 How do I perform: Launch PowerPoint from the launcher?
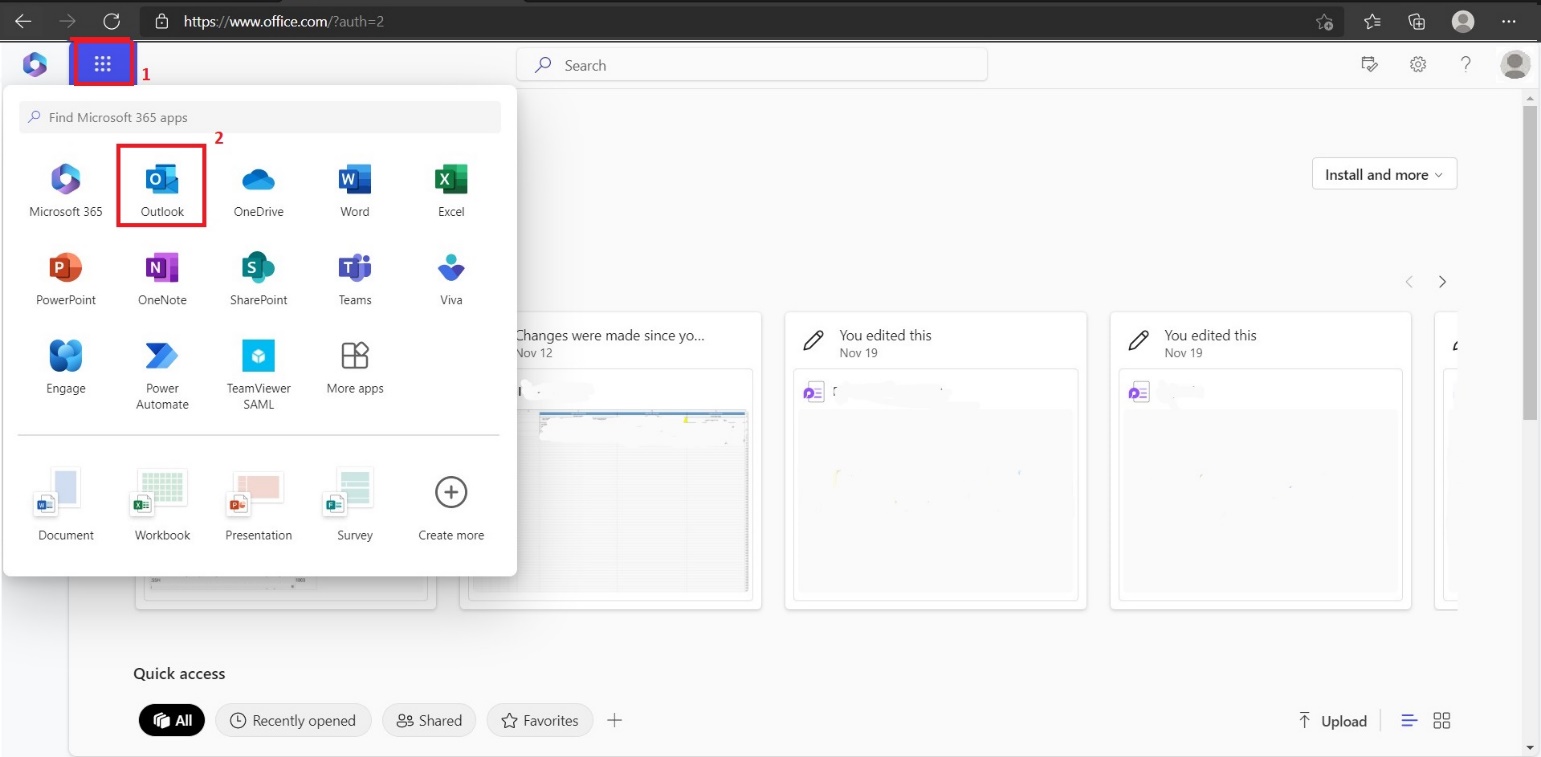click(66, 280)
